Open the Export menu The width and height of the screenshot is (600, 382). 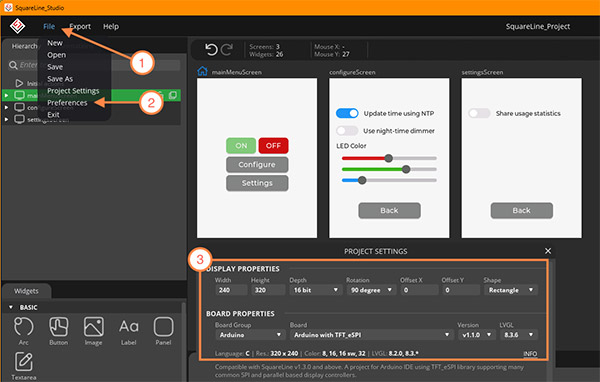click(80, 26)
